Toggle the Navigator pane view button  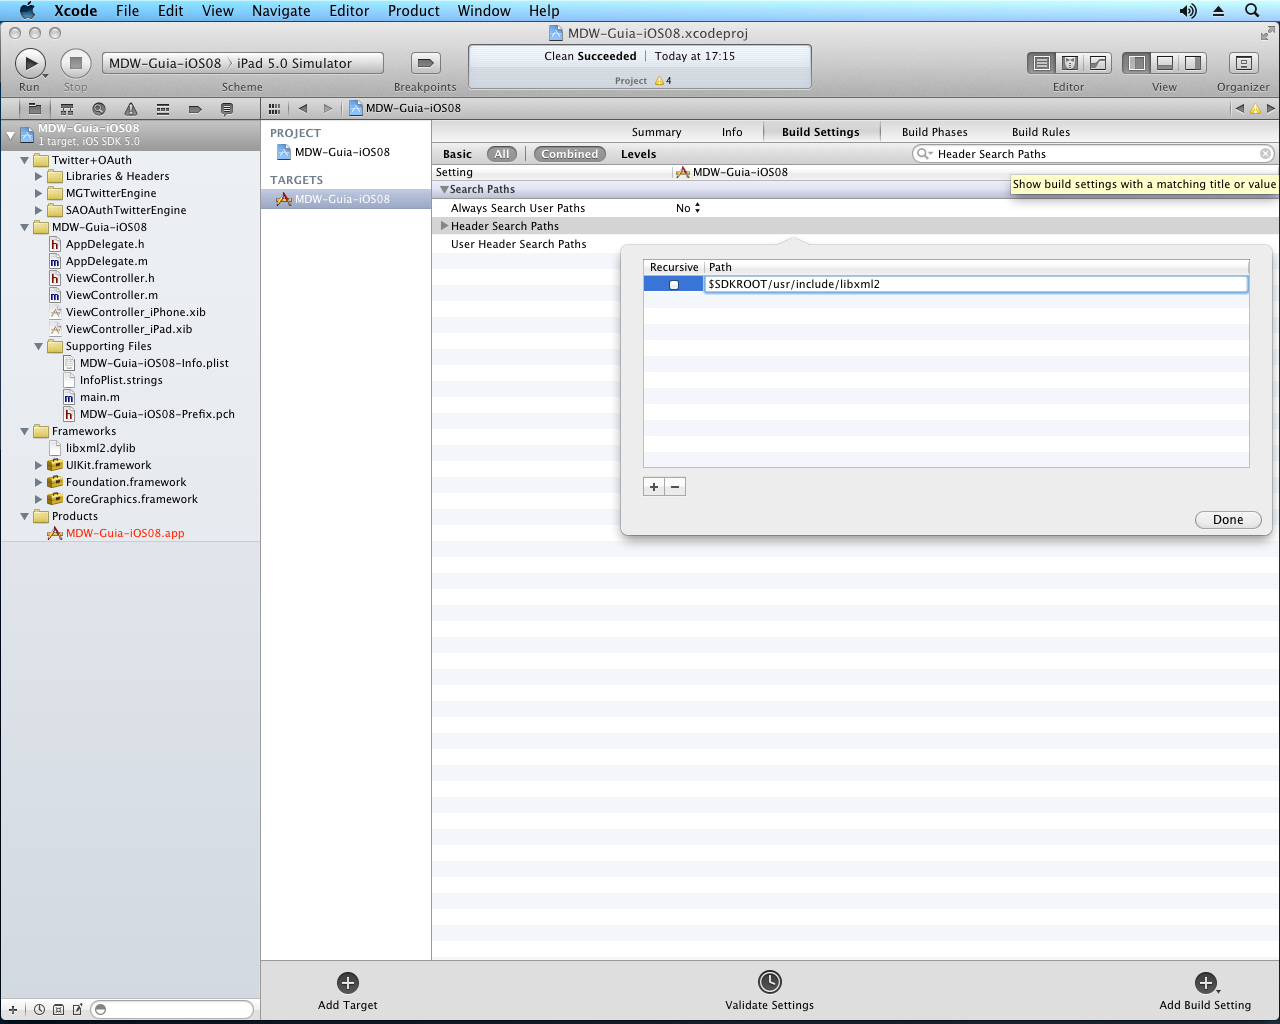(x=1137, y=63)
